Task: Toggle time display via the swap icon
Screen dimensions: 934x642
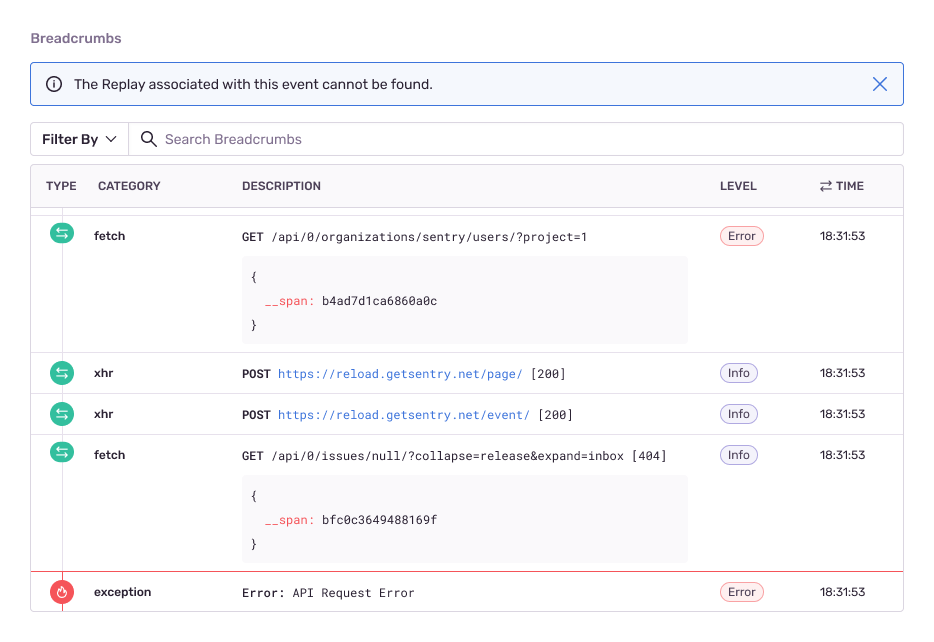Action: [826, 186]
